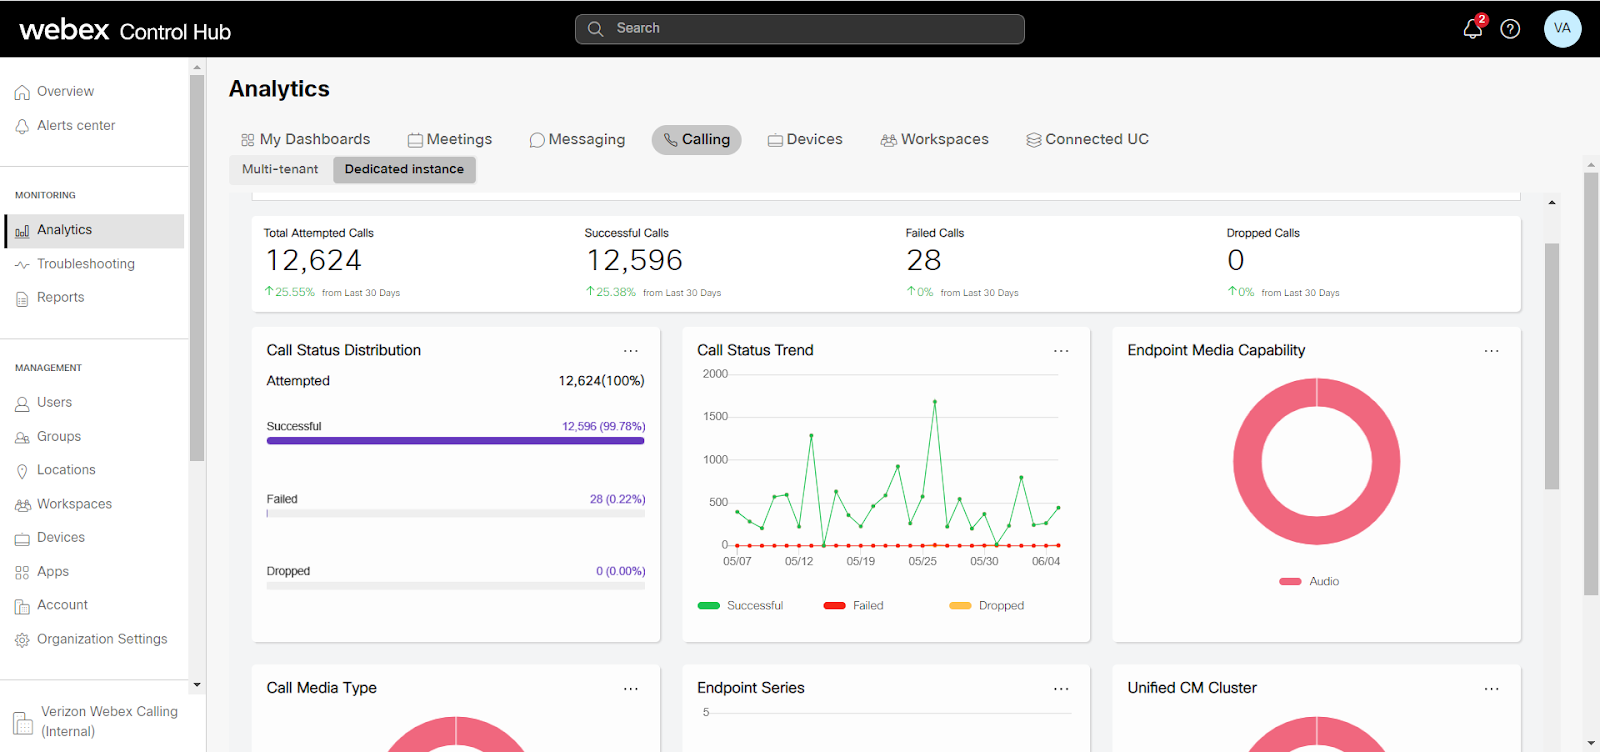Click the Organization Settings gear icon
This screenshot has width=1600, height=752.
point(22,640)
